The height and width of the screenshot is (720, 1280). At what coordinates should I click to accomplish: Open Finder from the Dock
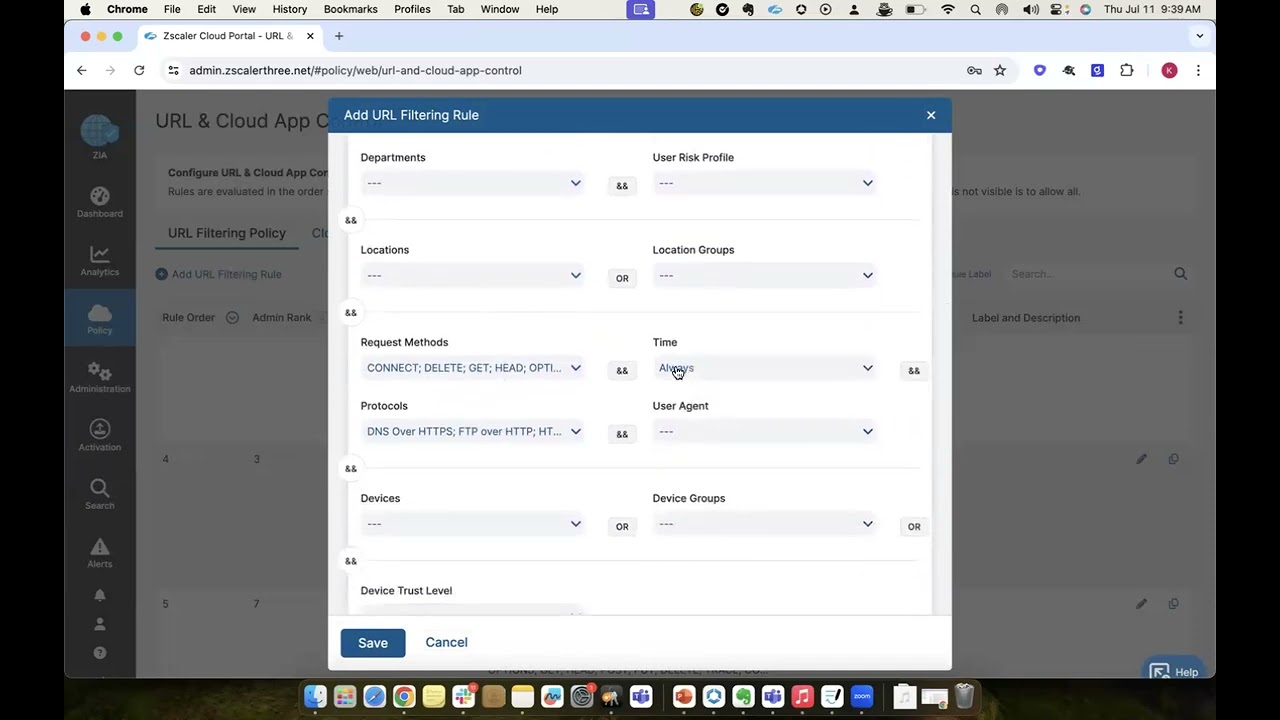[x=315, y=696]
